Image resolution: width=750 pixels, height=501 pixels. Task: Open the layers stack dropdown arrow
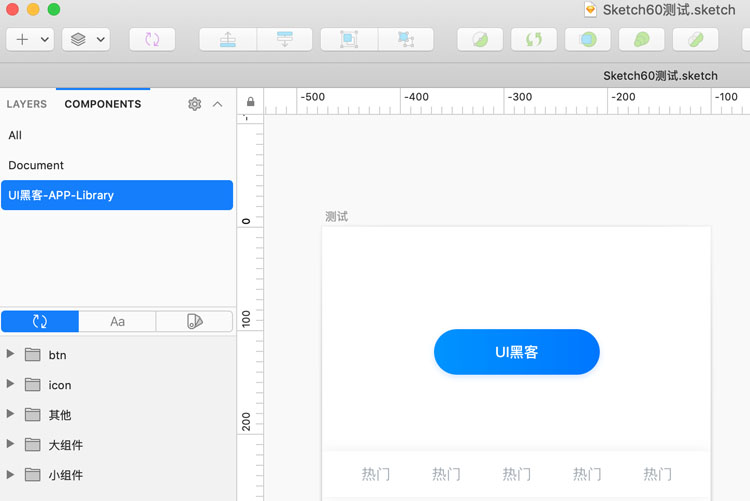click(x=100, y=39)
